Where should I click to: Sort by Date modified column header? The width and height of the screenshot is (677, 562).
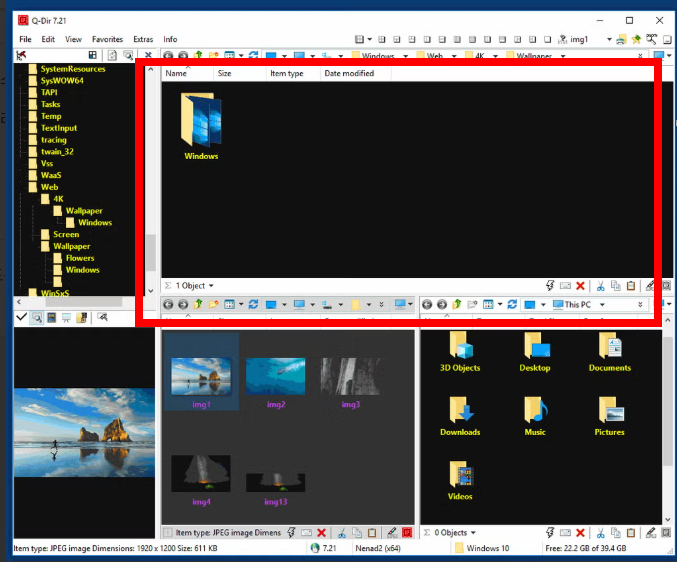(x=356, y=73)
